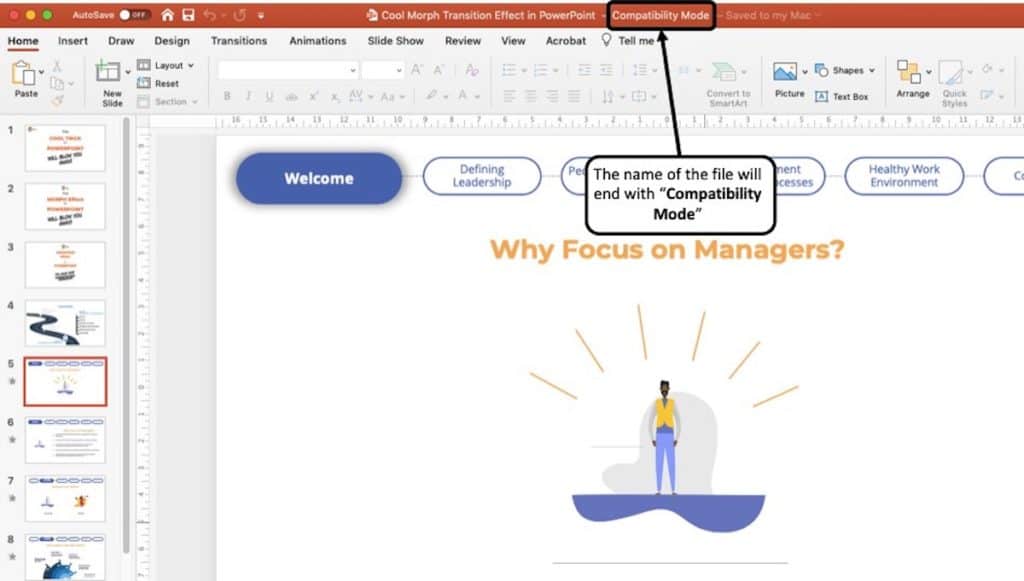
Task: Open the Acrobat ribbon tab
Action: [x=565, y=41]
